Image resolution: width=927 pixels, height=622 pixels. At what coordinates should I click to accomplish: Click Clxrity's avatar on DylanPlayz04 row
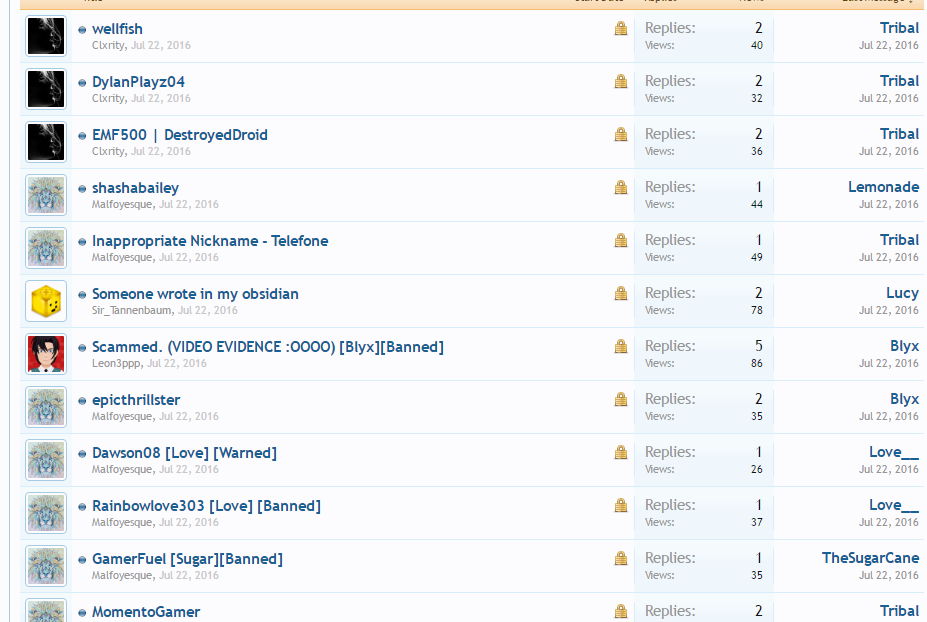pyautogui.click(x=46, y=89)
